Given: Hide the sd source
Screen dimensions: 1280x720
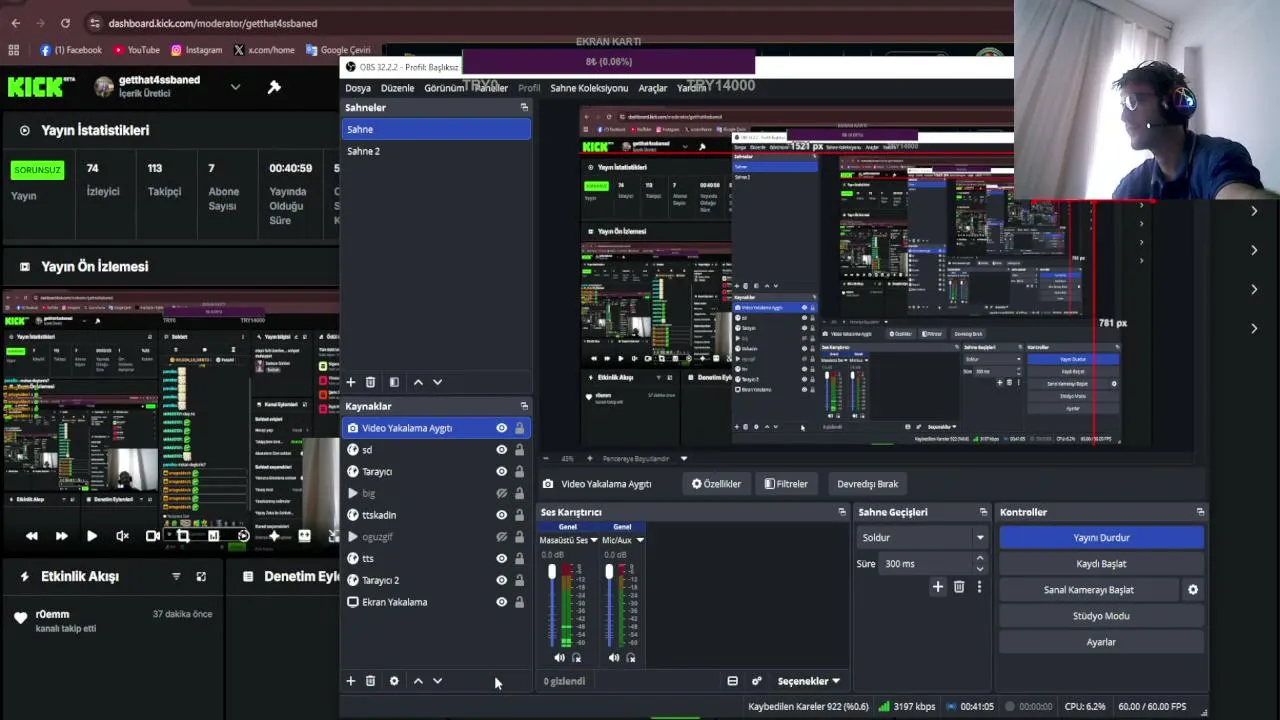Looking at the screenshot, I should pyautogui.click(x=501, y=450).
